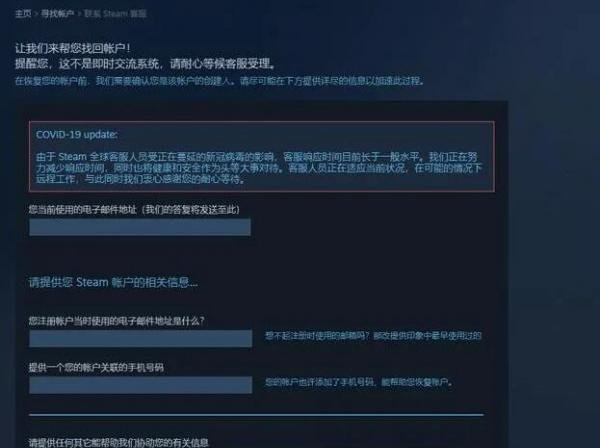Focus the linked phone number input field
This screenshot has width=600, height=448.
pyautogui.click(x=141, y=385)
